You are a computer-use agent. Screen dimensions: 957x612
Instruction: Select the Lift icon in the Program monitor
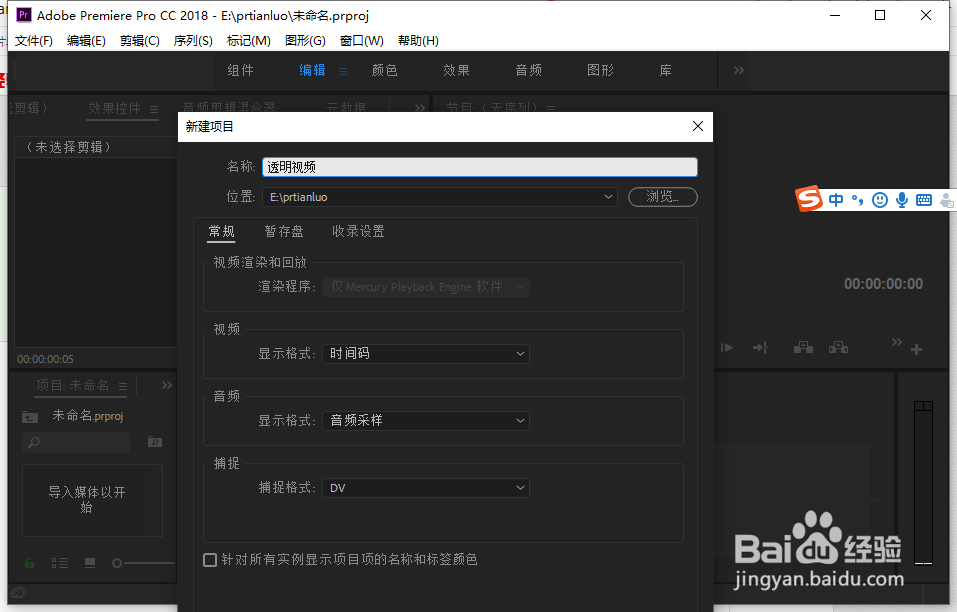tap(803, 347)
